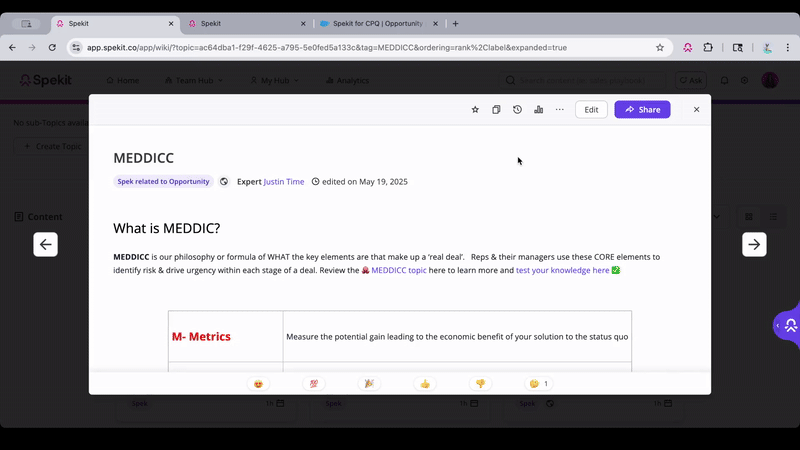Image resolution: width=800 pixels, height=450 pixels.
Task: Click the browser address bar URL
Action: [x=327, y=47]
